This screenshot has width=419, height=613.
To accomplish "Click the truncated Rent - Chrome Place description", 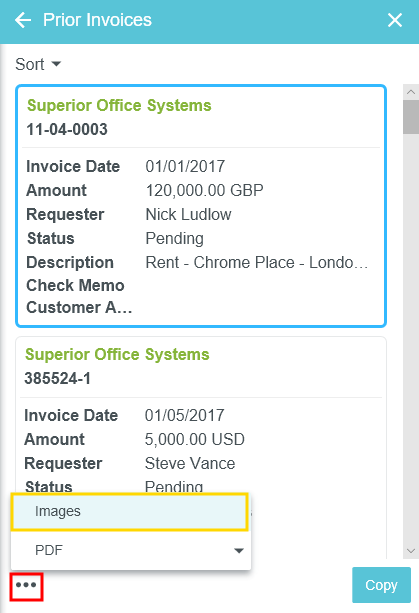I will (256, 262).
